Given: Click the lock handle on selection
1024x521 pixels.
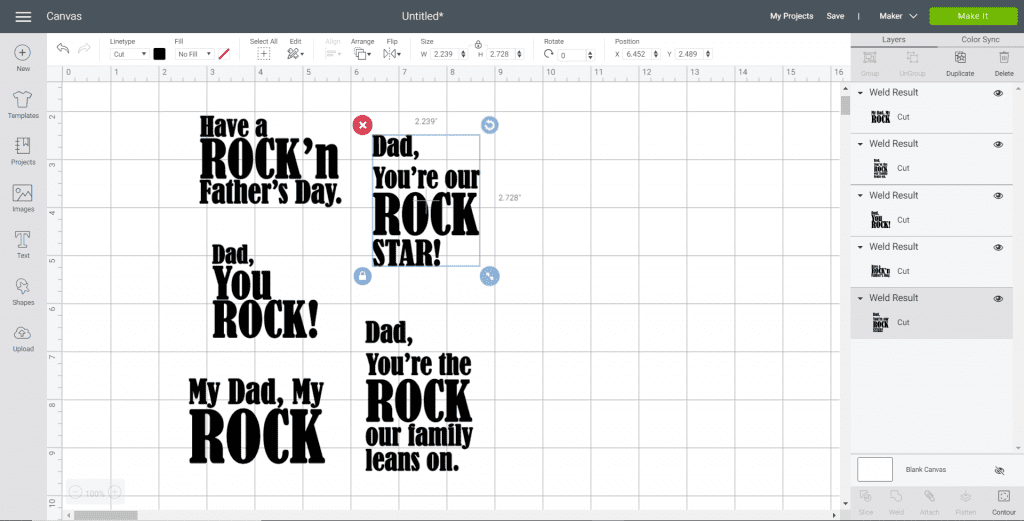Looking at the screenshot, I should click(362, 276).
